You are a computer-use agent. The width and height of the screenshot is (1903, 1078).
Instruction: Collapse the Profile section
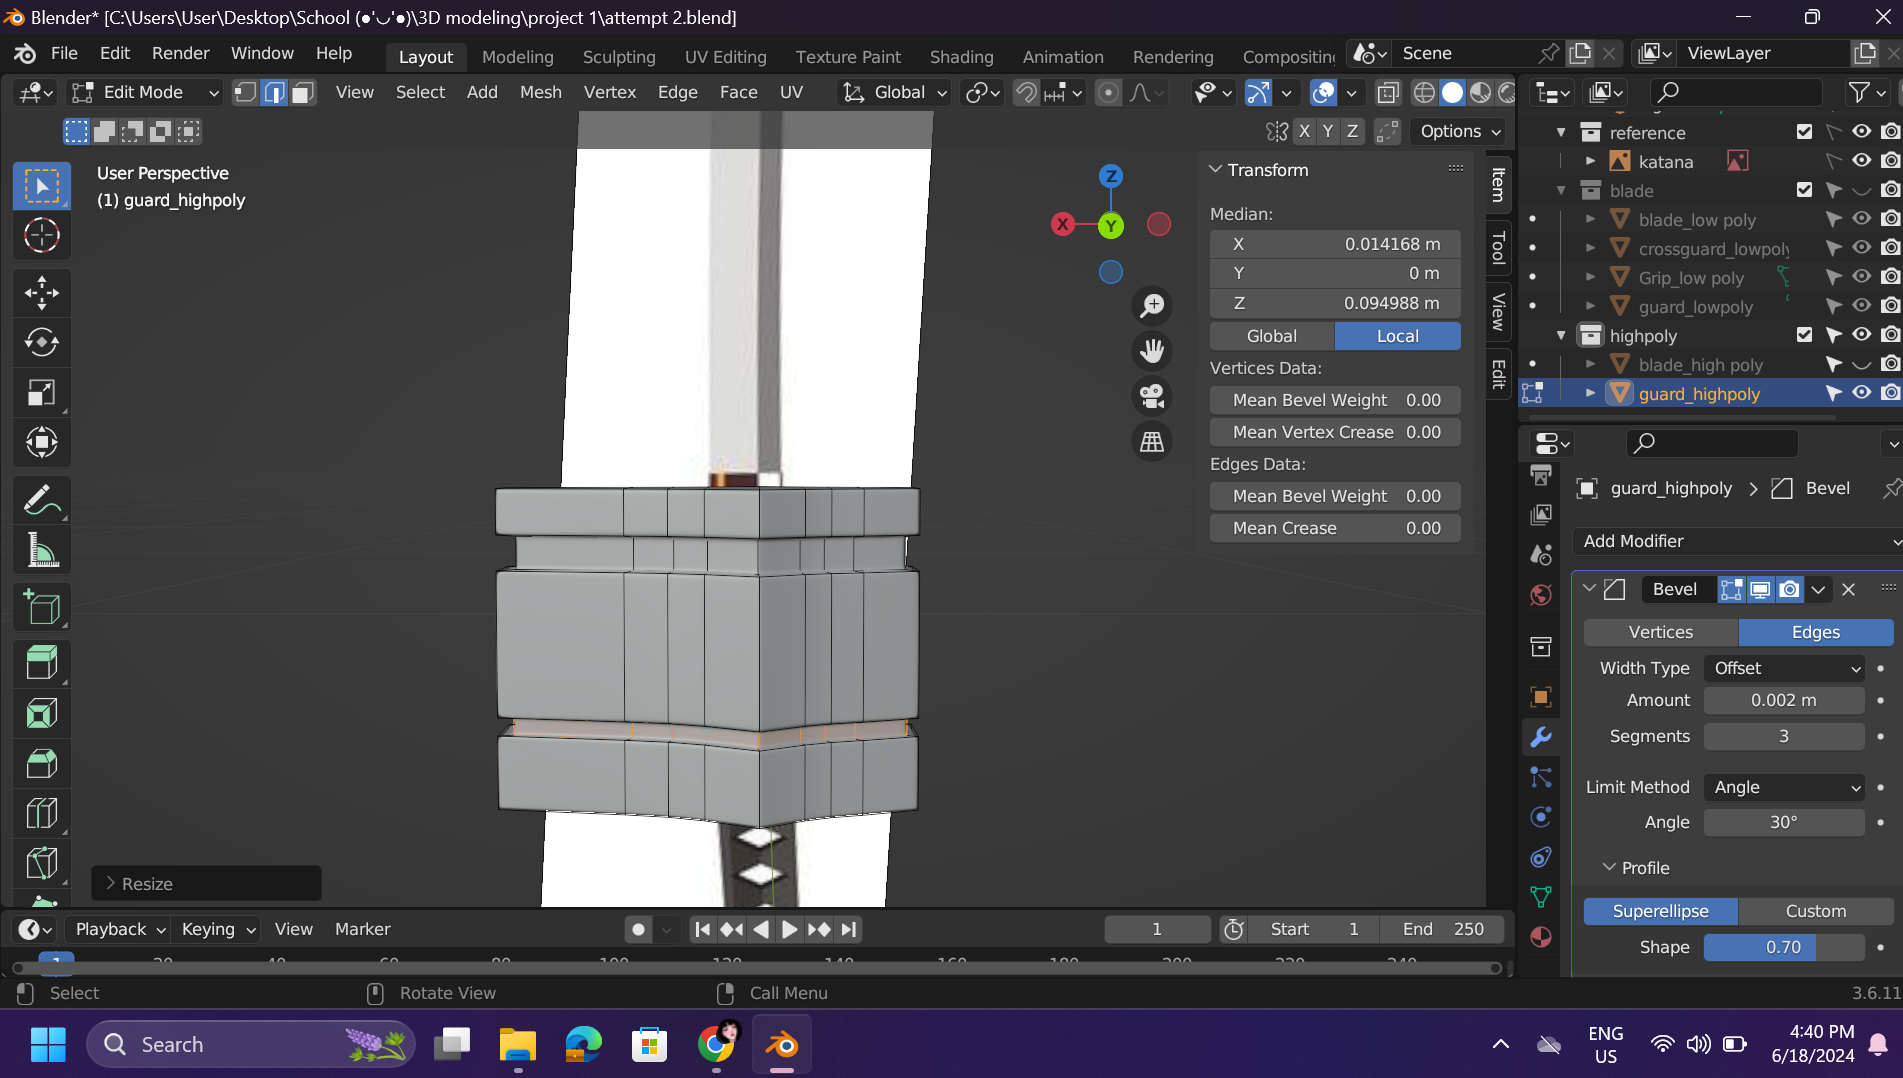click(x=1609, y=868)
